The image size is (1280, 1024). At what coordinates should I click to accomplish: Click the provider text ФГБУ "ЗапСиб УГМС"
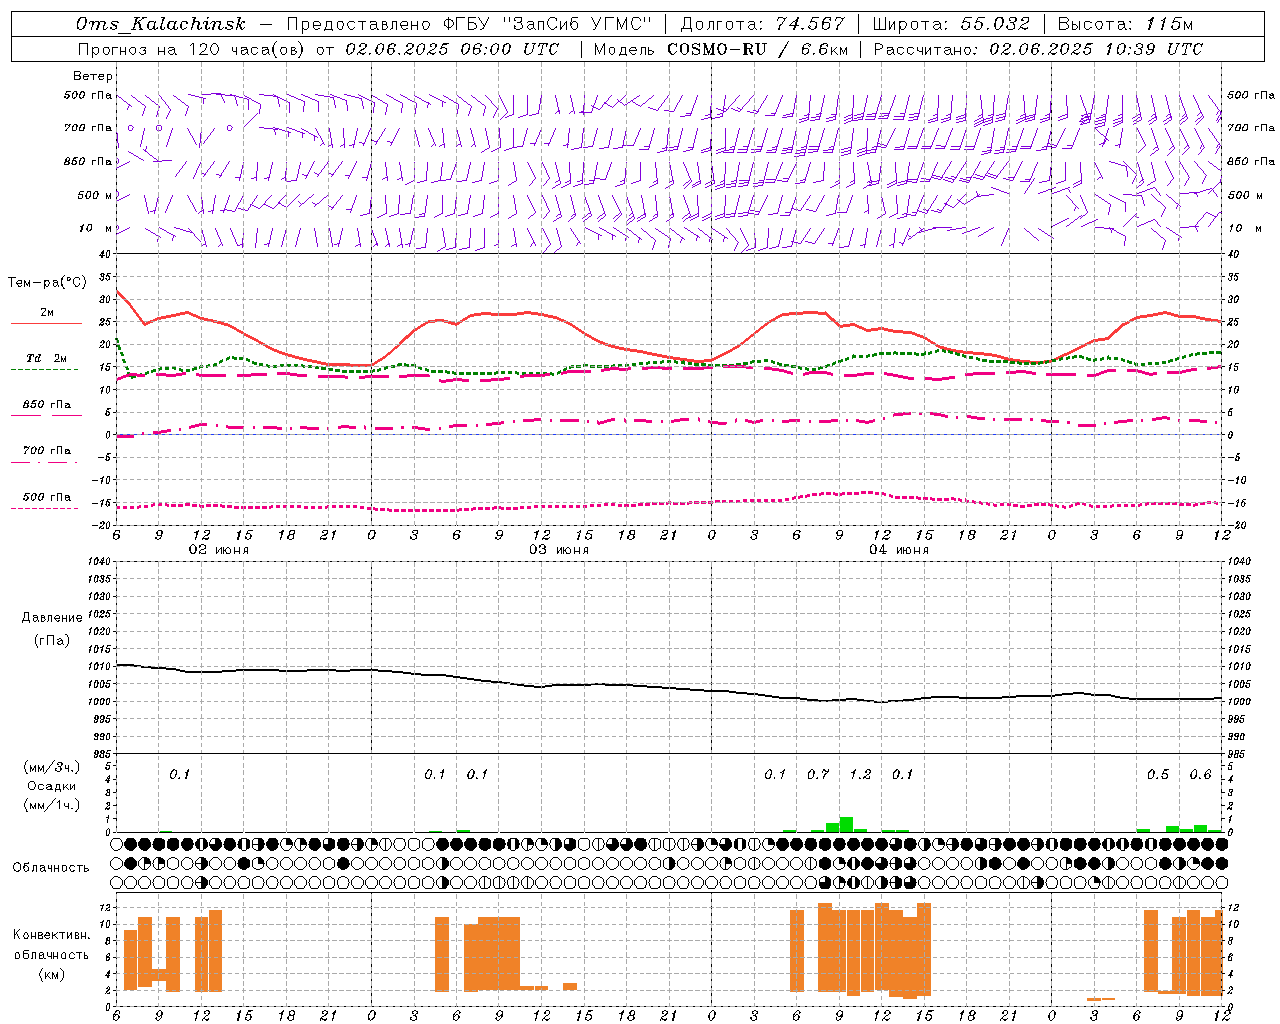coord(547,24)
